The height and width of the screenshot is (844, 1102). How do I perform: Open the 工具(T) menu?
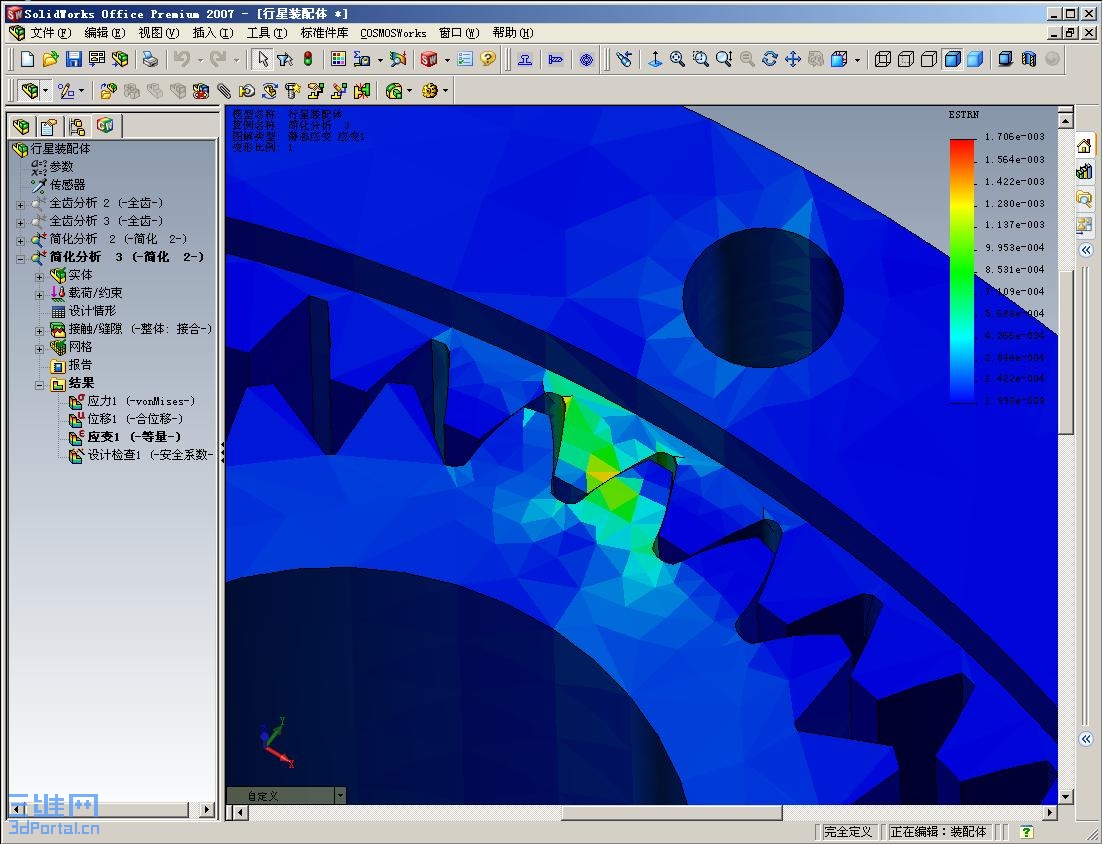(x=266, y=33)
